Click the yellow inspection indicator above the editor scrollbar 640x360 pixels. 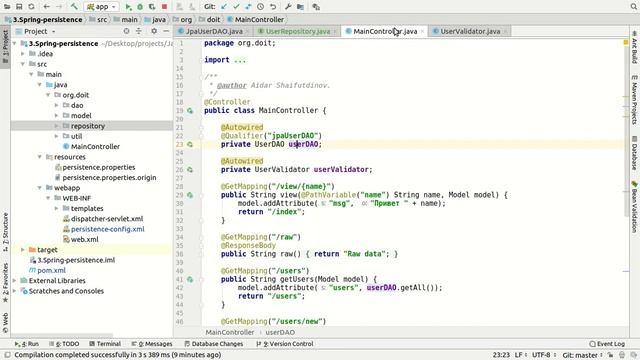pyautogui.click(x=626, y=42)
